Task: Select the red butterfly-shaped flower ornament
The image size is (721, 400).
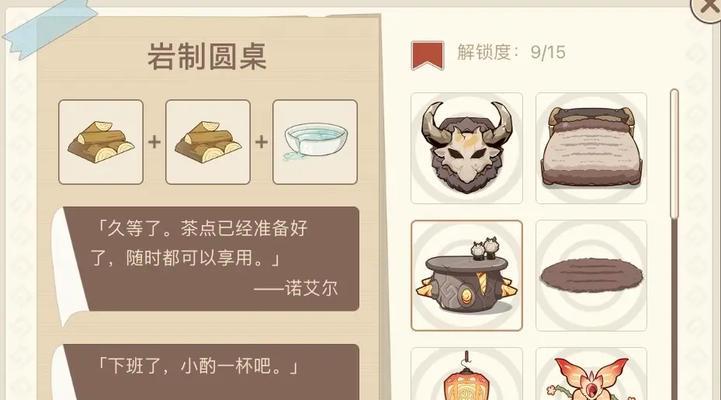Action: (591, 374)
